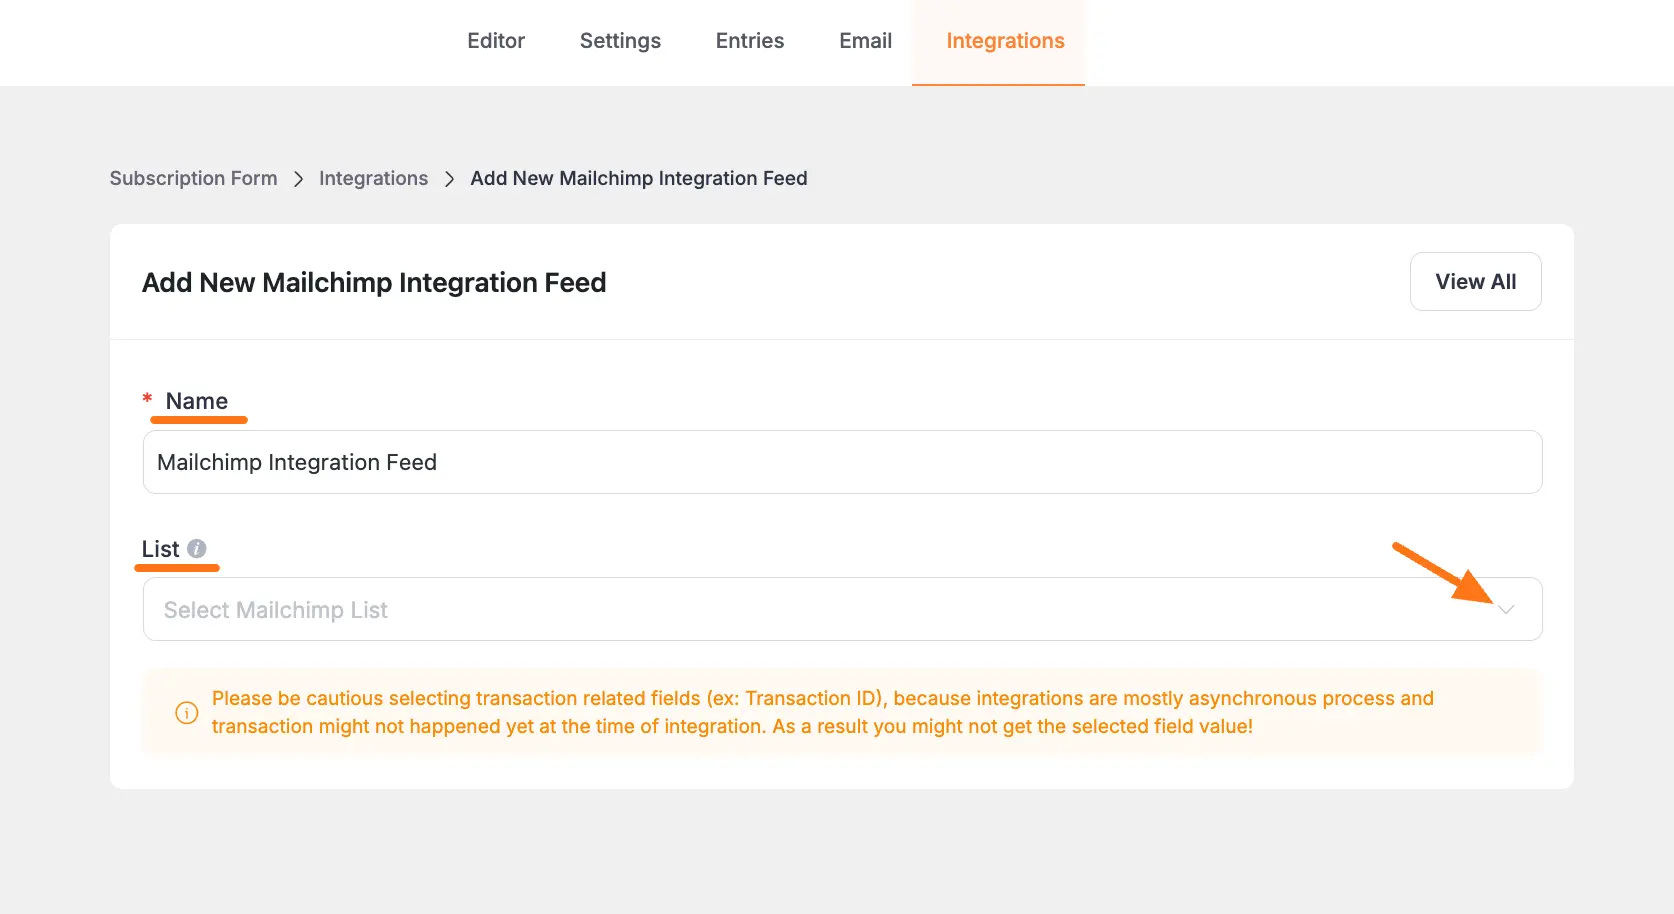The image size is (1674, 914).
Task: Open the Email tab
Action: [865, 41]
